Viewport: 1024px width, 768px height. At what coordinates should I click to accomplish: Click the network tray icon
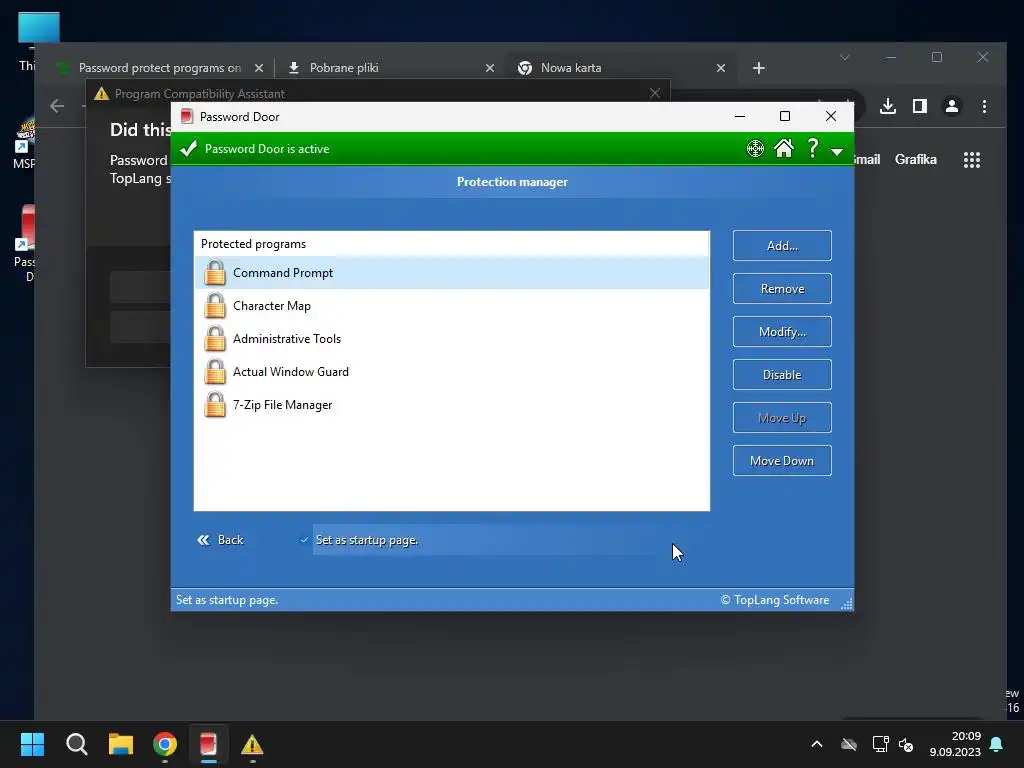(880, 744)
